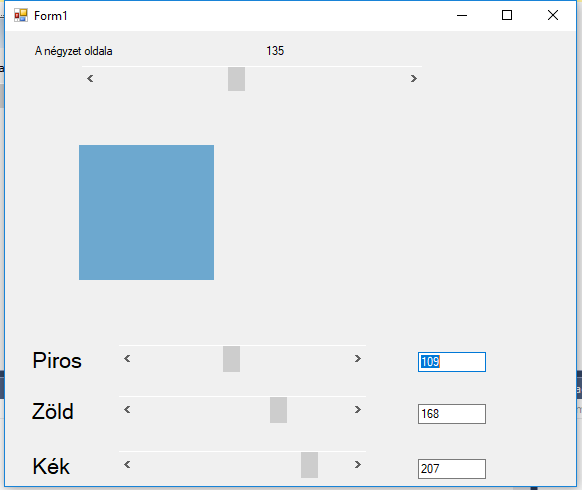Screen dimensions: 582x490
Task: Click the Form1 application icon in title bar
Action: [x=21, y=16]
